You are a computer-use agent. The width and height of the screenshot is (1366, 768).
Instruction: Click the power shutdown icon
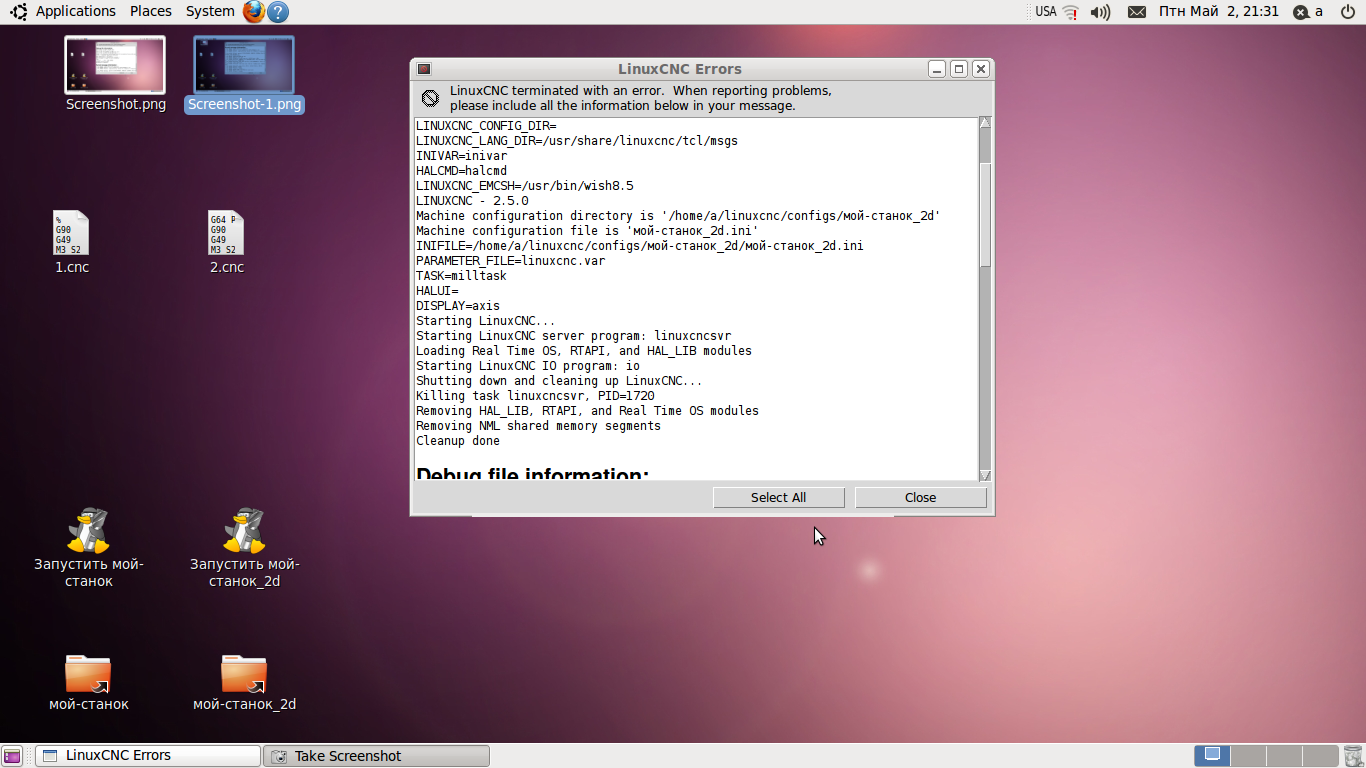click(x=1347, y=12)
